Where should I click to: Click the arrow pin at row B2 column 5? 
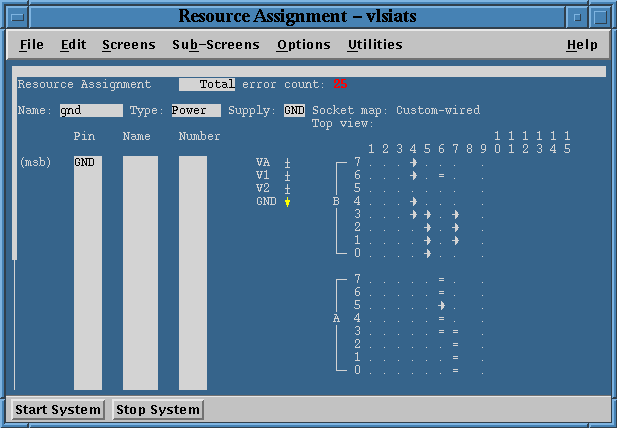(x=427, y=227)
